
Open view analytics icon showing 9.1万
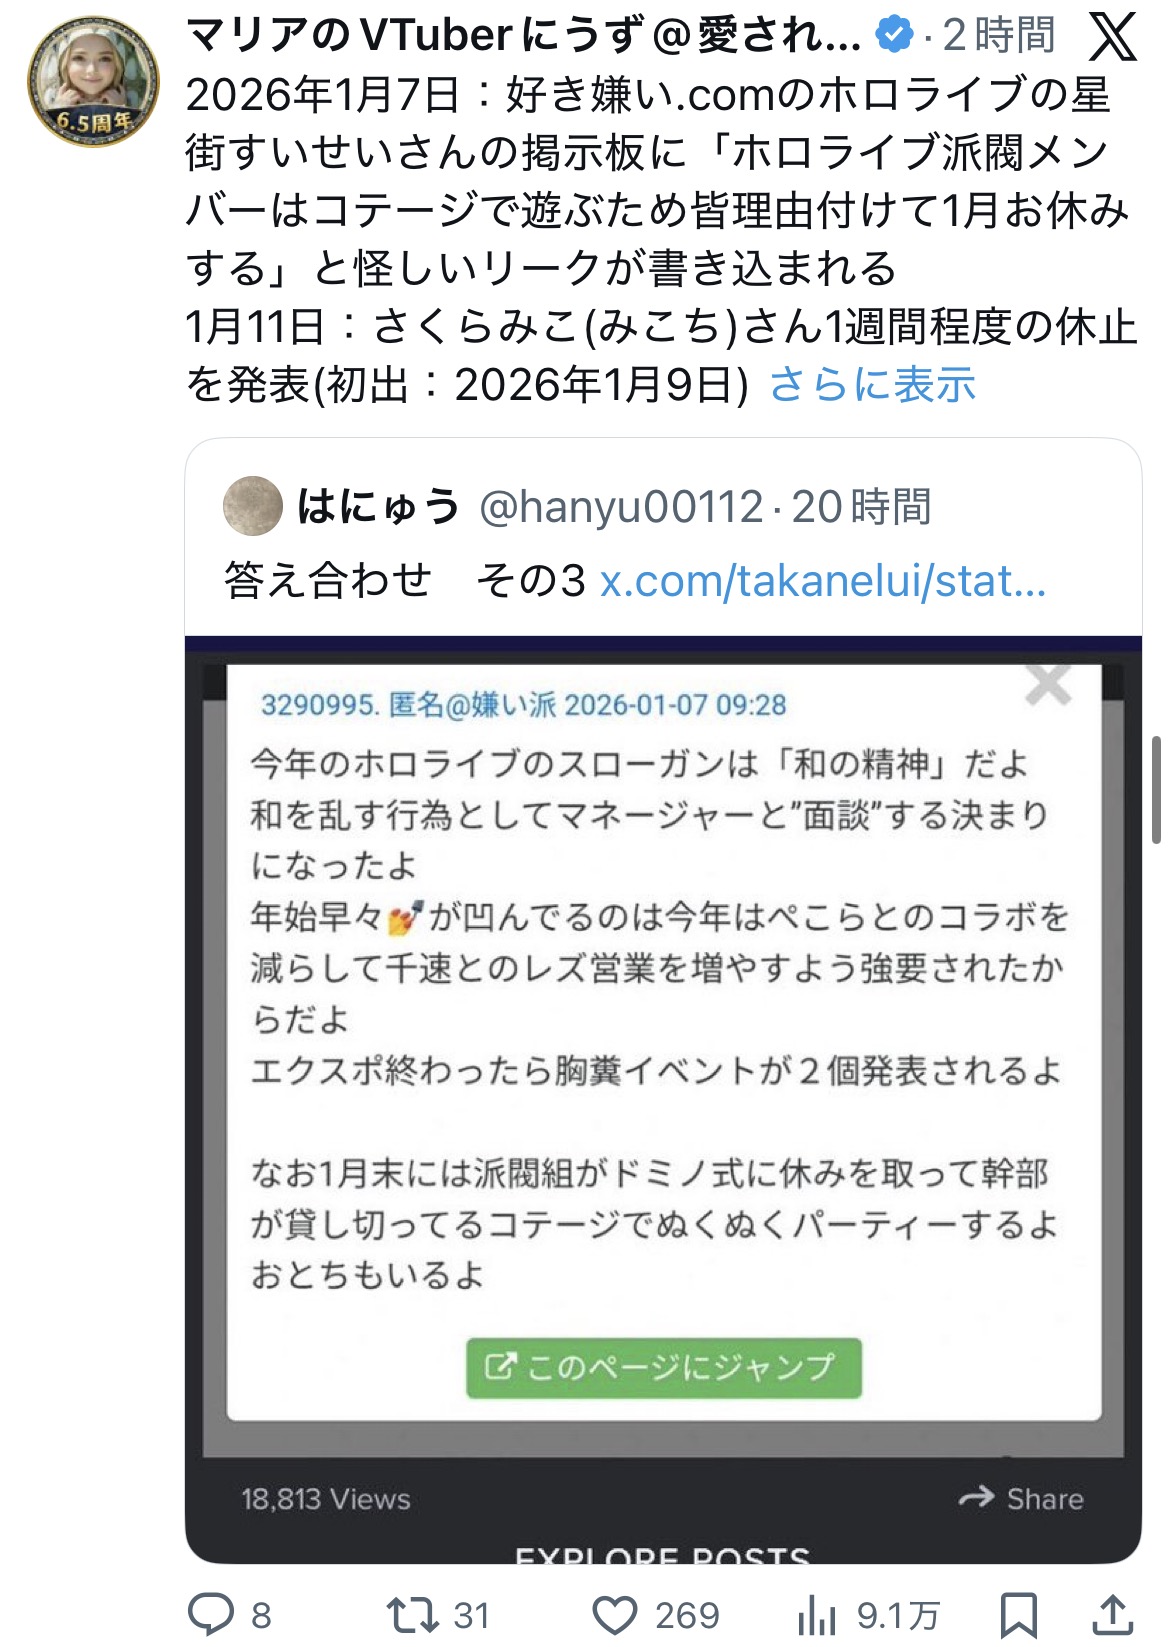[x=817, y=1614]
